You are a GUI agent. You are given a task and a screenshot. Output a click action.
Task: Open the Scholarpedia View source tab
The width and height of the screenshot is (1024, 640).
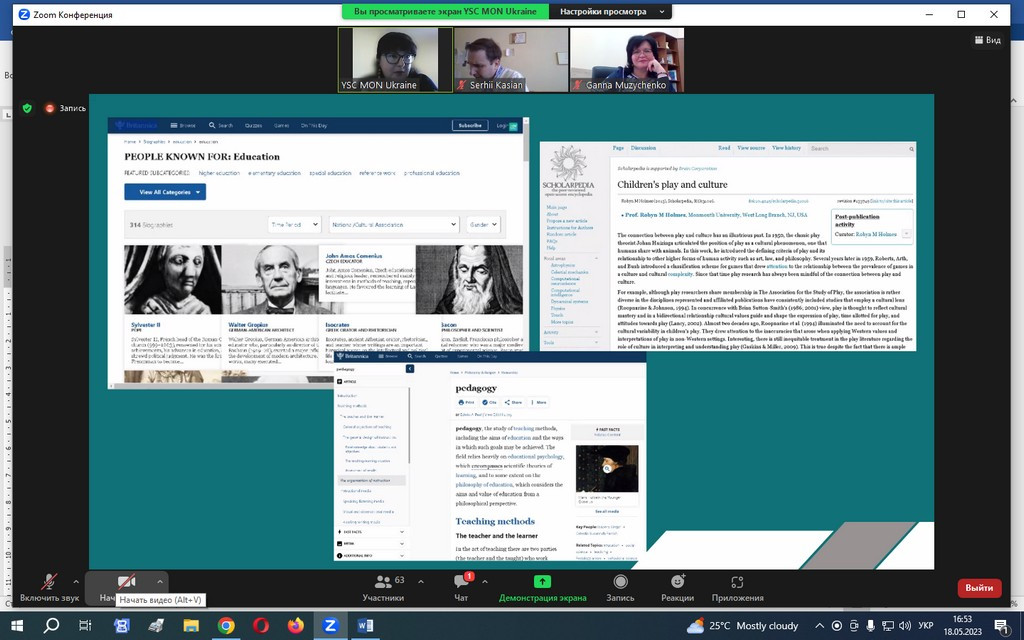(x=751, y=148)
